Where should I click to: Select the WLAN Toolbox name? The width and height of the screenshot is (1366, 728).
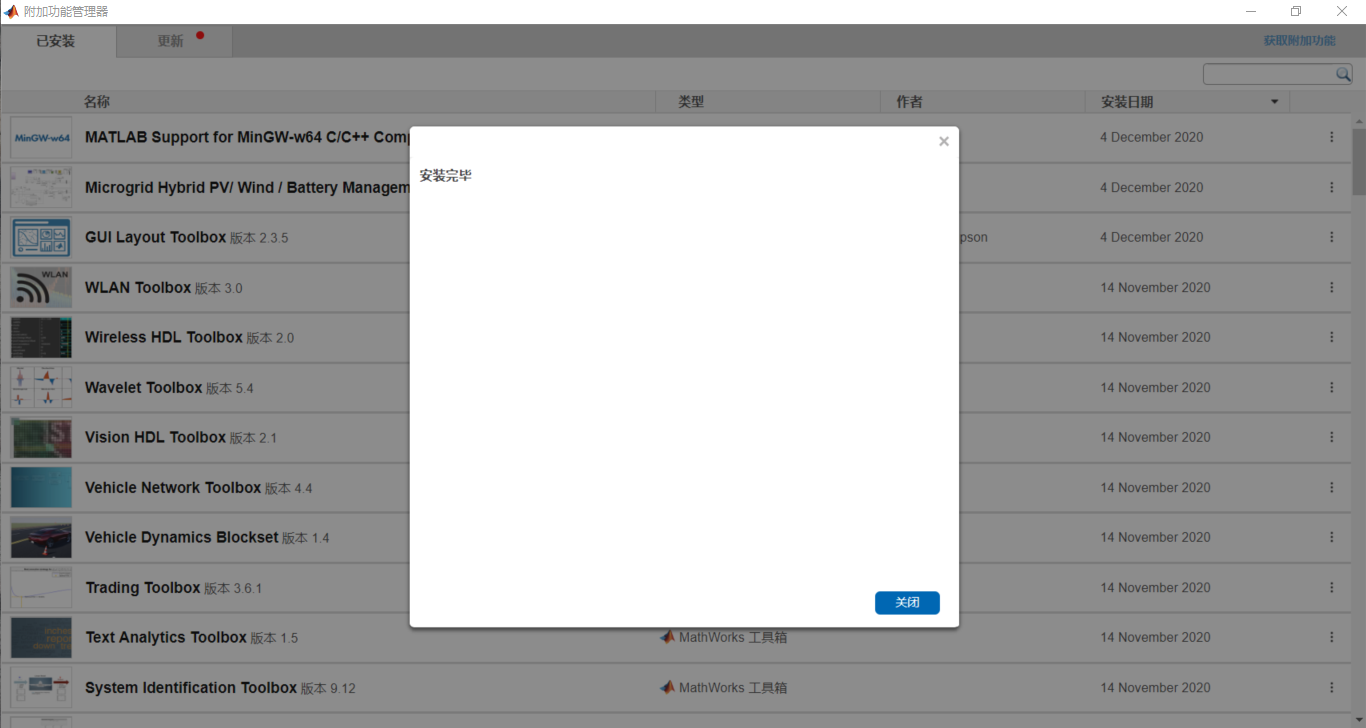(138, 287)
